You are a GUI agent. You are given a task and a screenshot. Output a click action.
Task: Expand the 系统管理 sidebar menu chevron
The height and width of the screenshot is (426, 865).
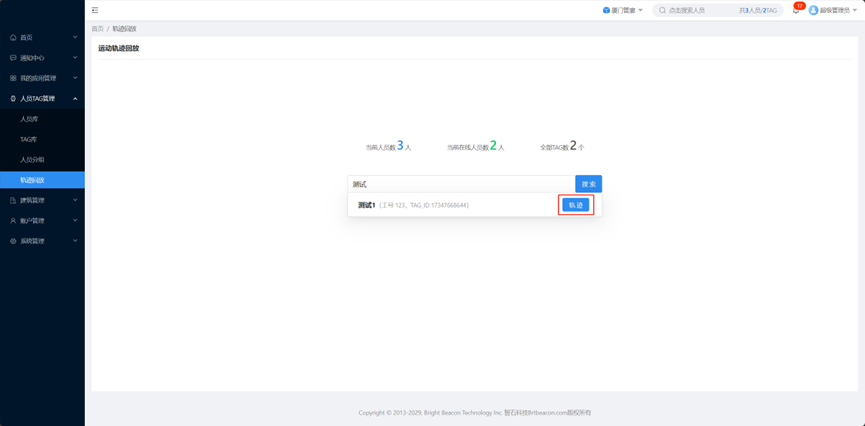75,241
